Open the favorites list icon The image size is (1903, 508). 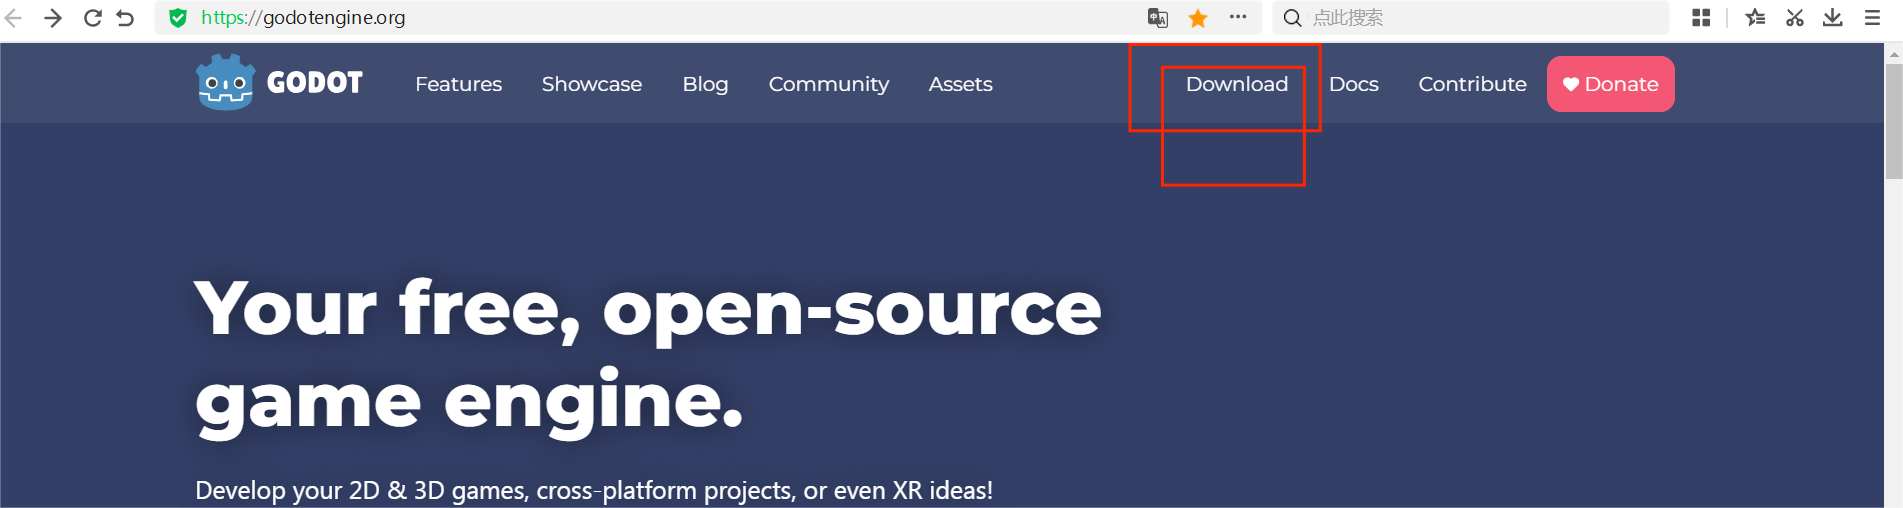coord(1755,18)
